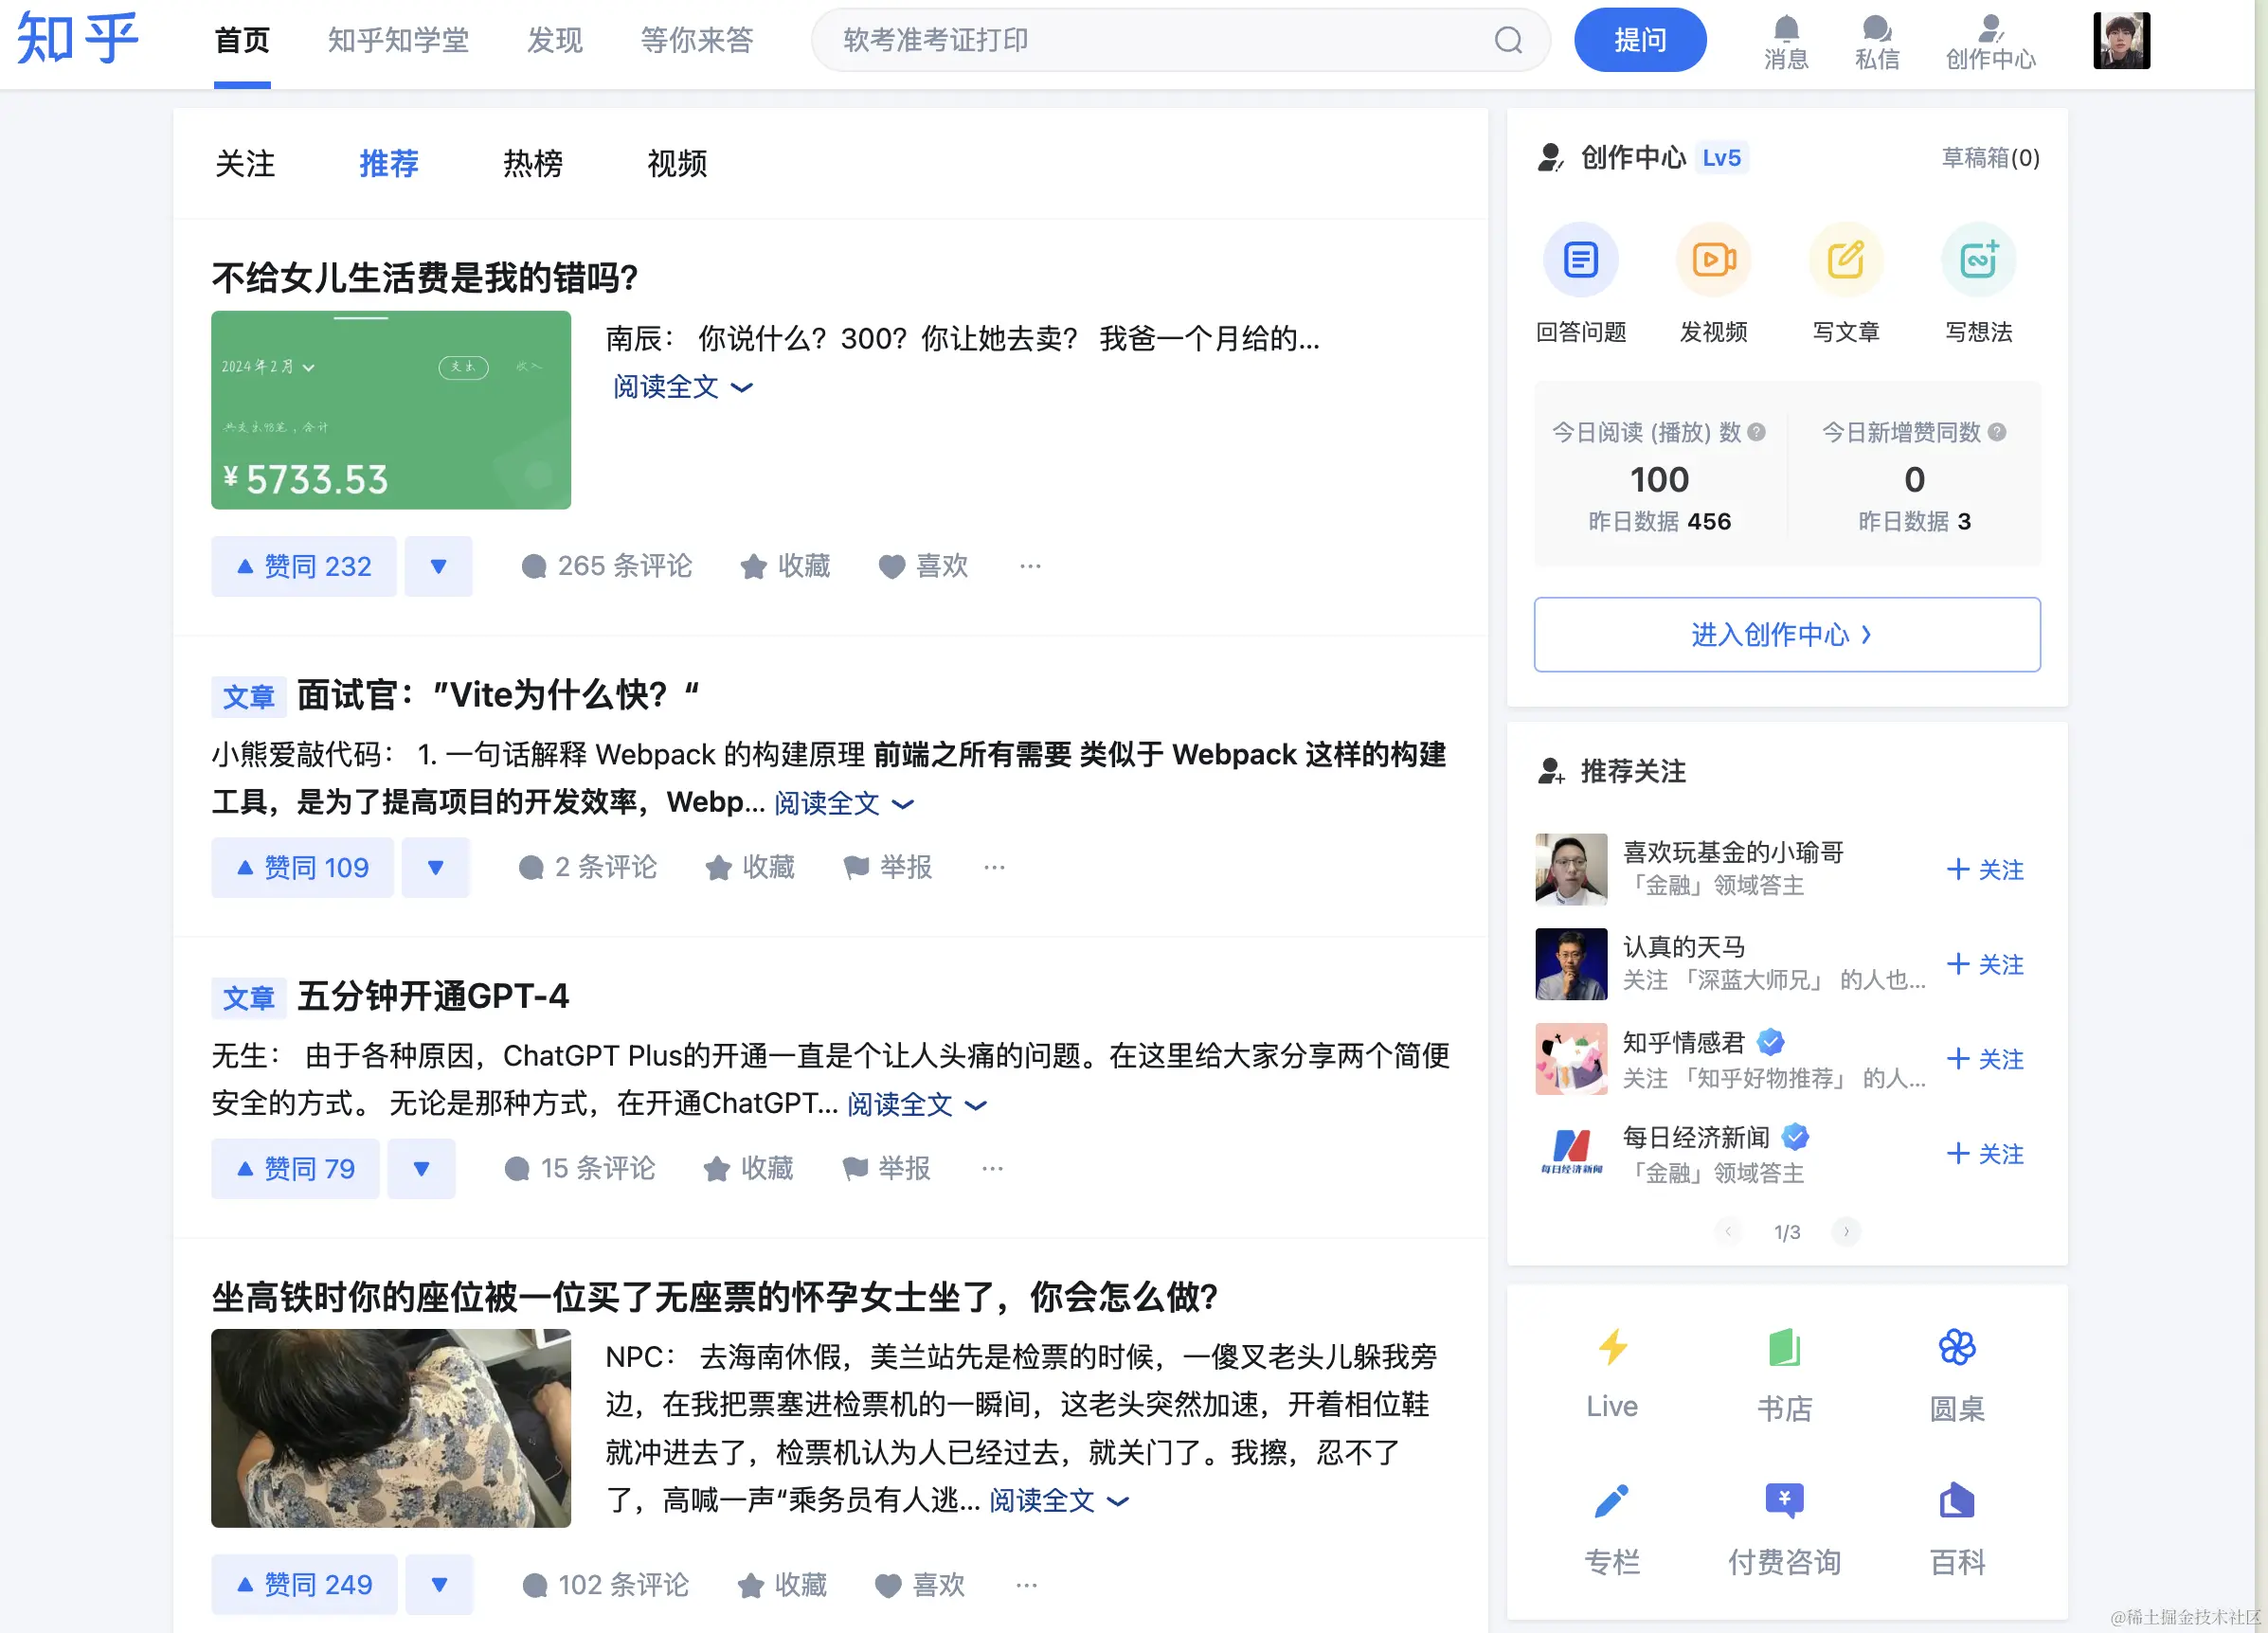Open 百科 encyclopedia icon
This screenshot has height=1633, width=2268.
pos(1957,1500)
